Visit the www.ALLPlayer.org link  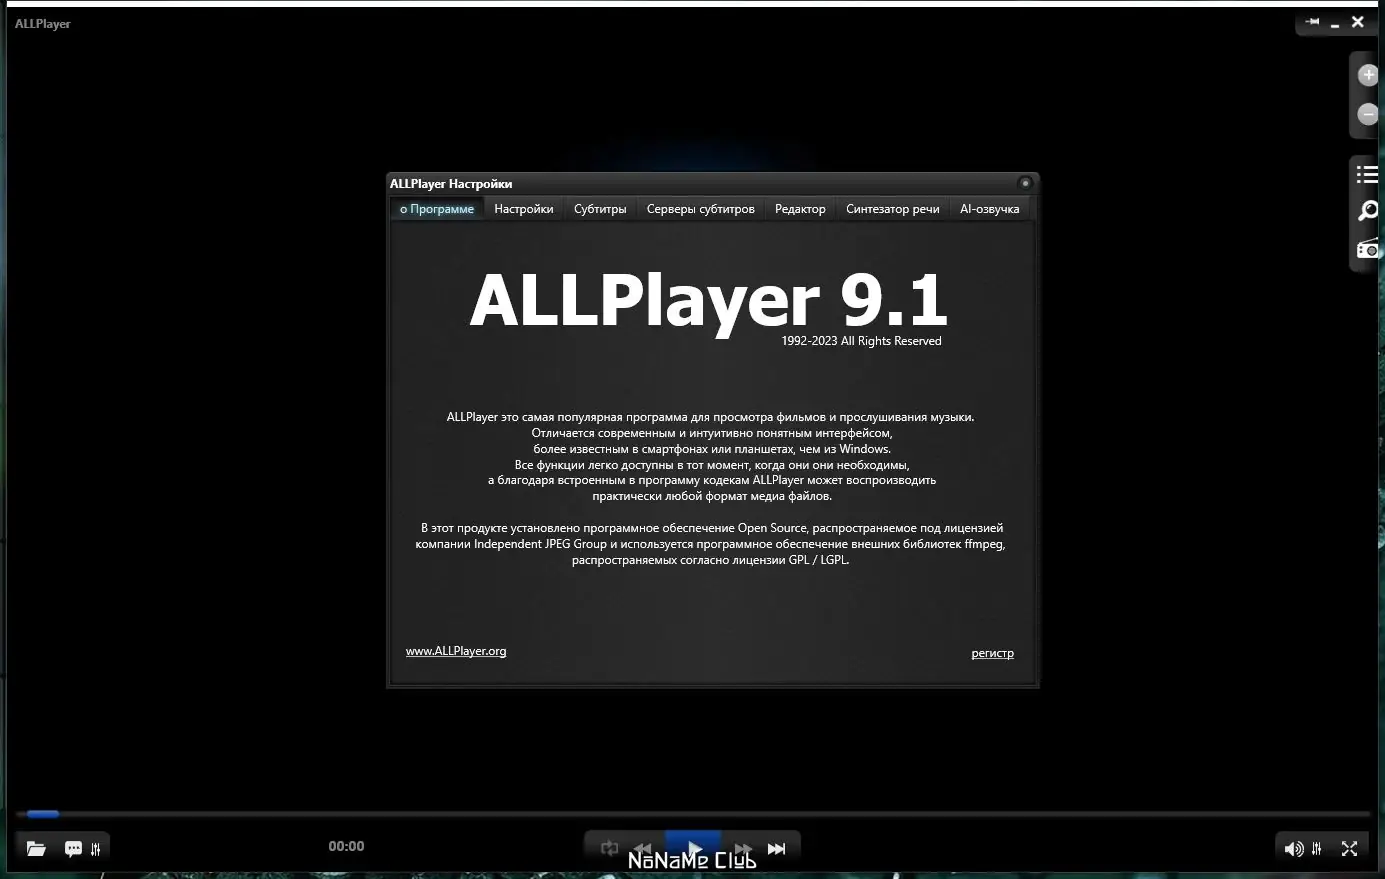click(456, 651)
